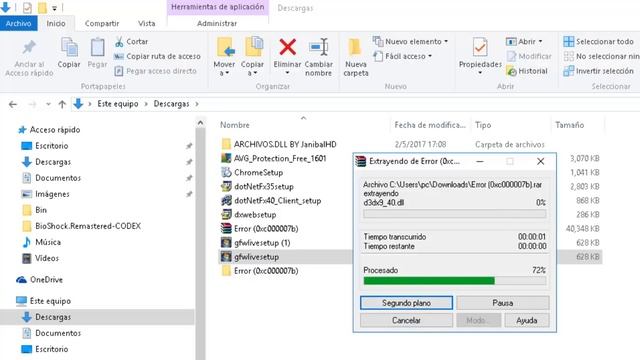The height and width of the screenshot is (360, 640).
Task: Click the Modo... button
Action: pos(478,320)
